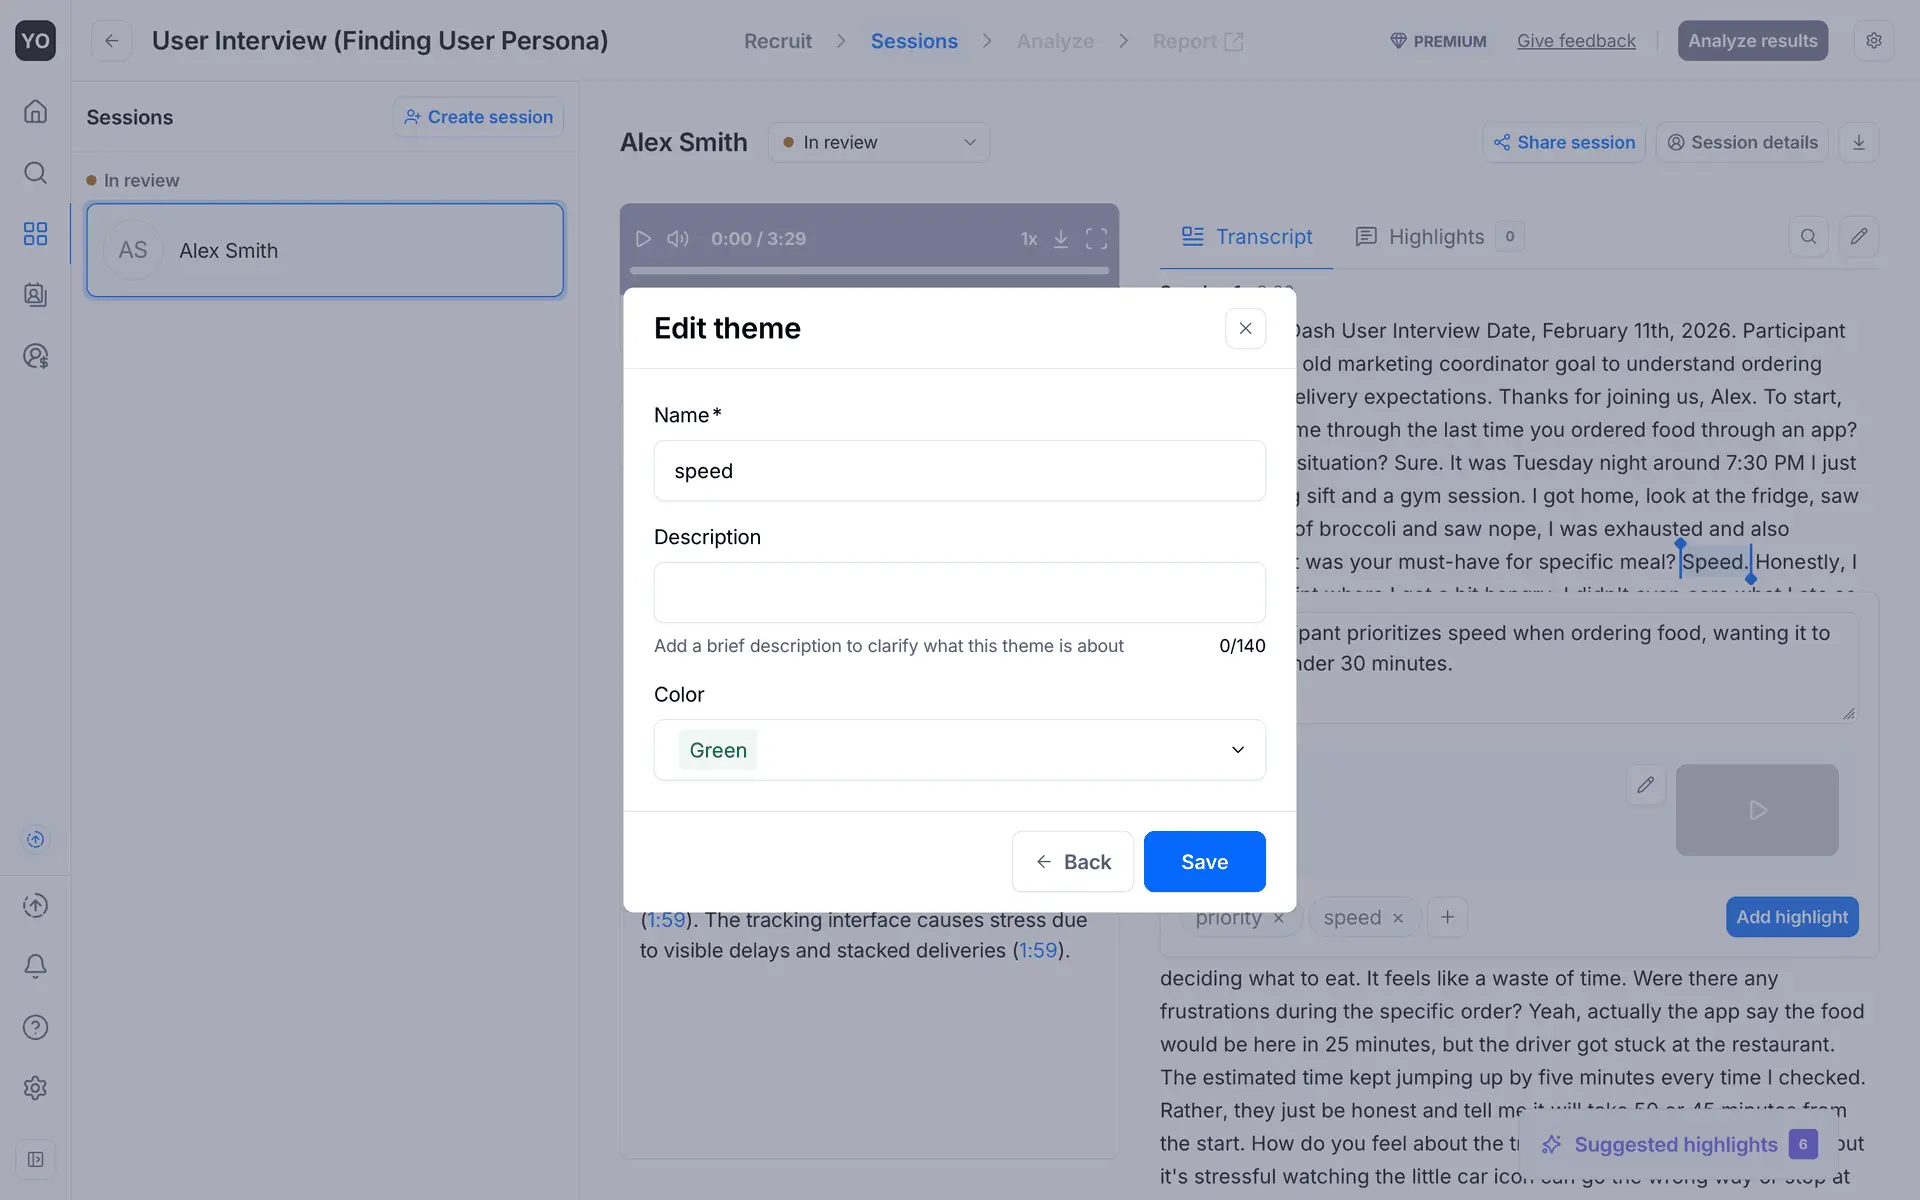Open the In review status dropdown
The height and width of the screenshot is (1200, 1920).
point(878,142)
